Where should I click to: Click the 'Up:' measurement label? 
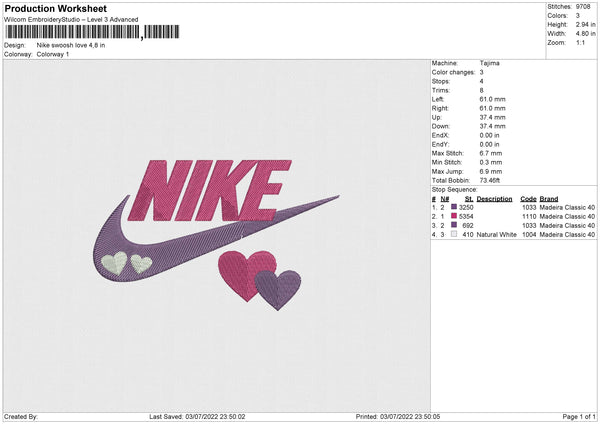(x=437, y=117)
